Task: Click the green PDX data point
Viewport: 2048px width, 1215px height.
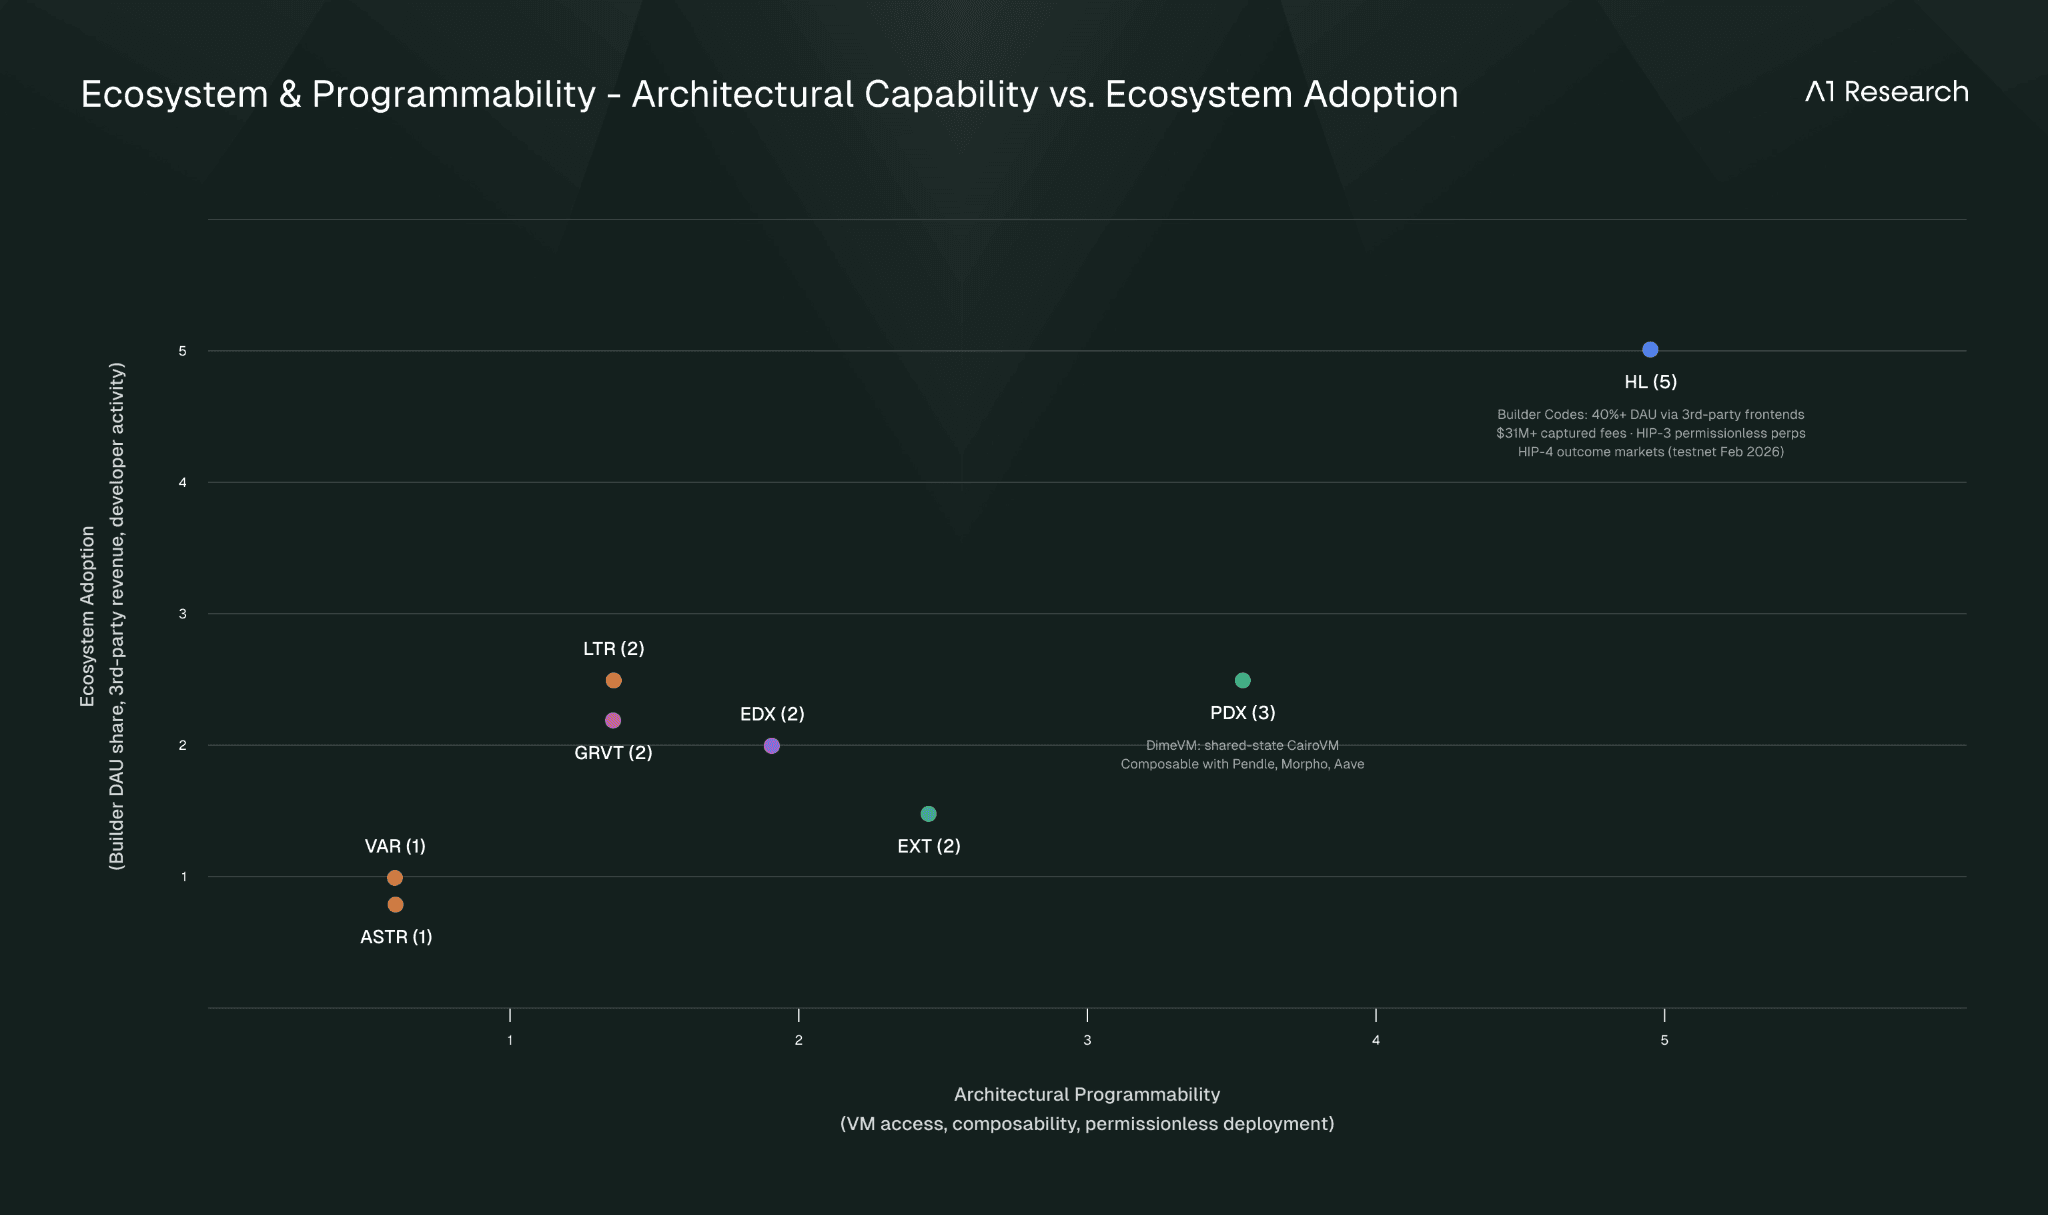Action: tap(1242, 680)
